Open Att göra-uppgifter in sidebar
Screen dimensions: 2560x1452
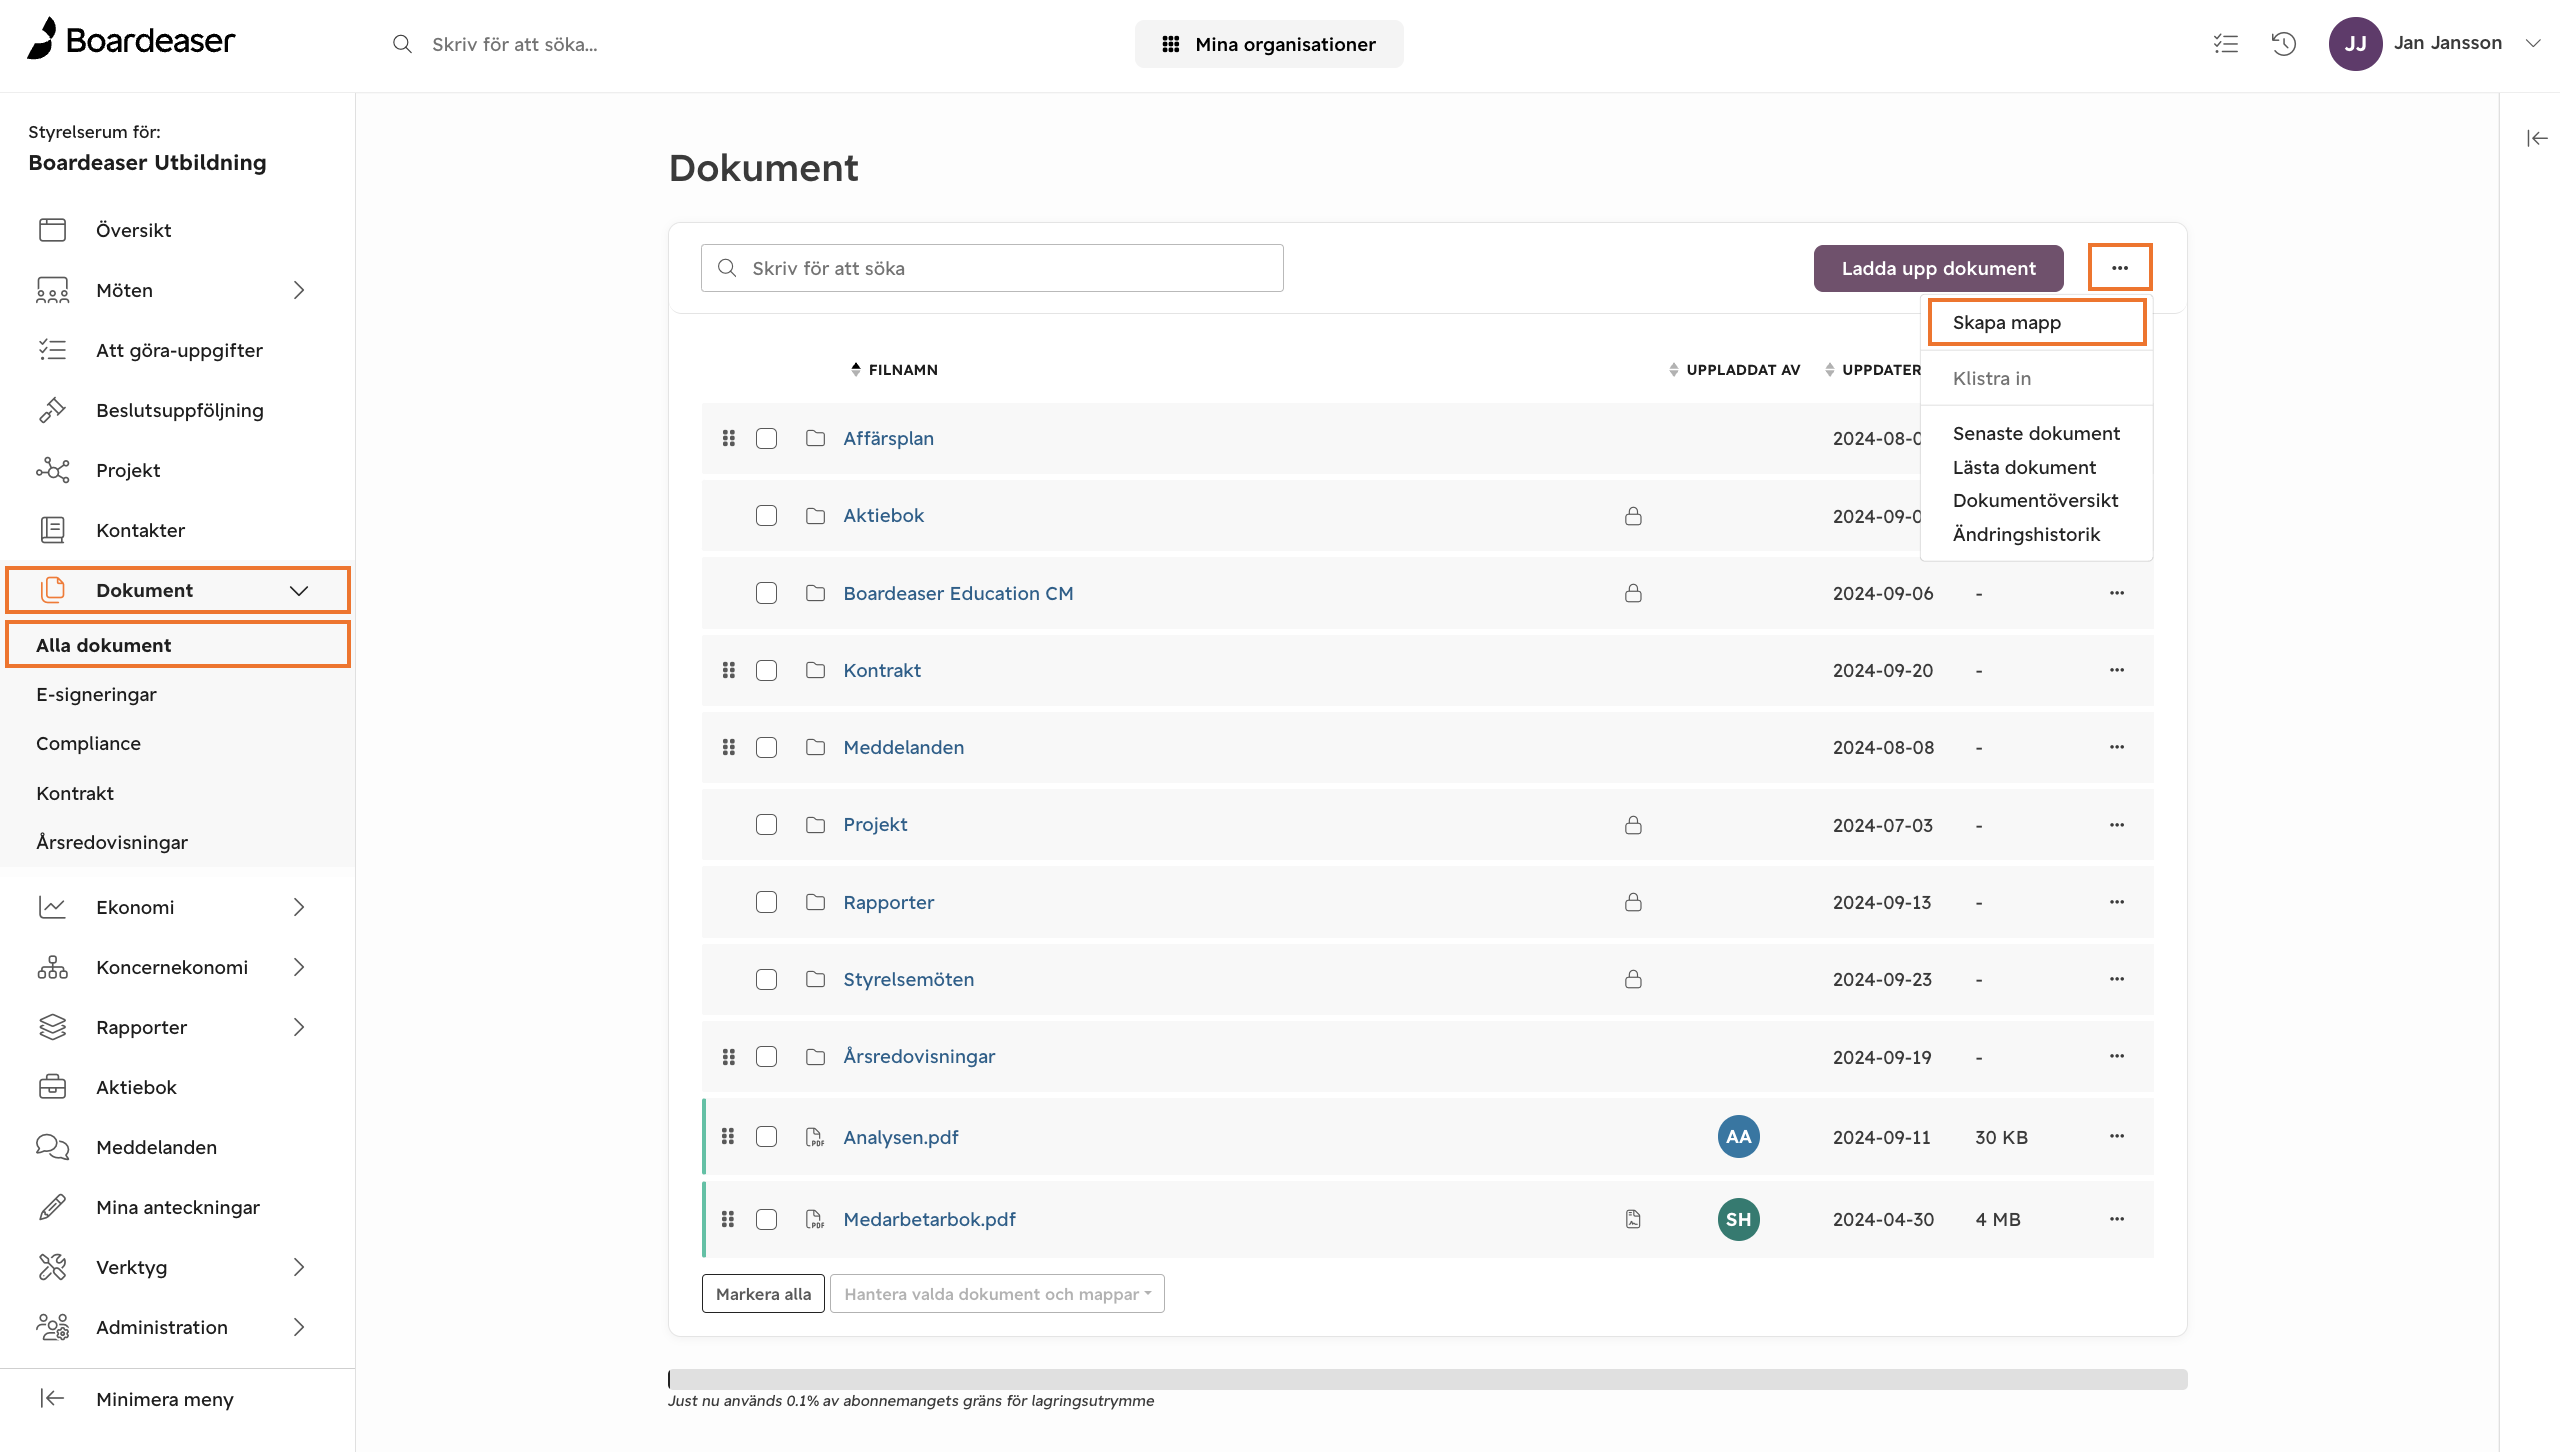pos(179,350)
